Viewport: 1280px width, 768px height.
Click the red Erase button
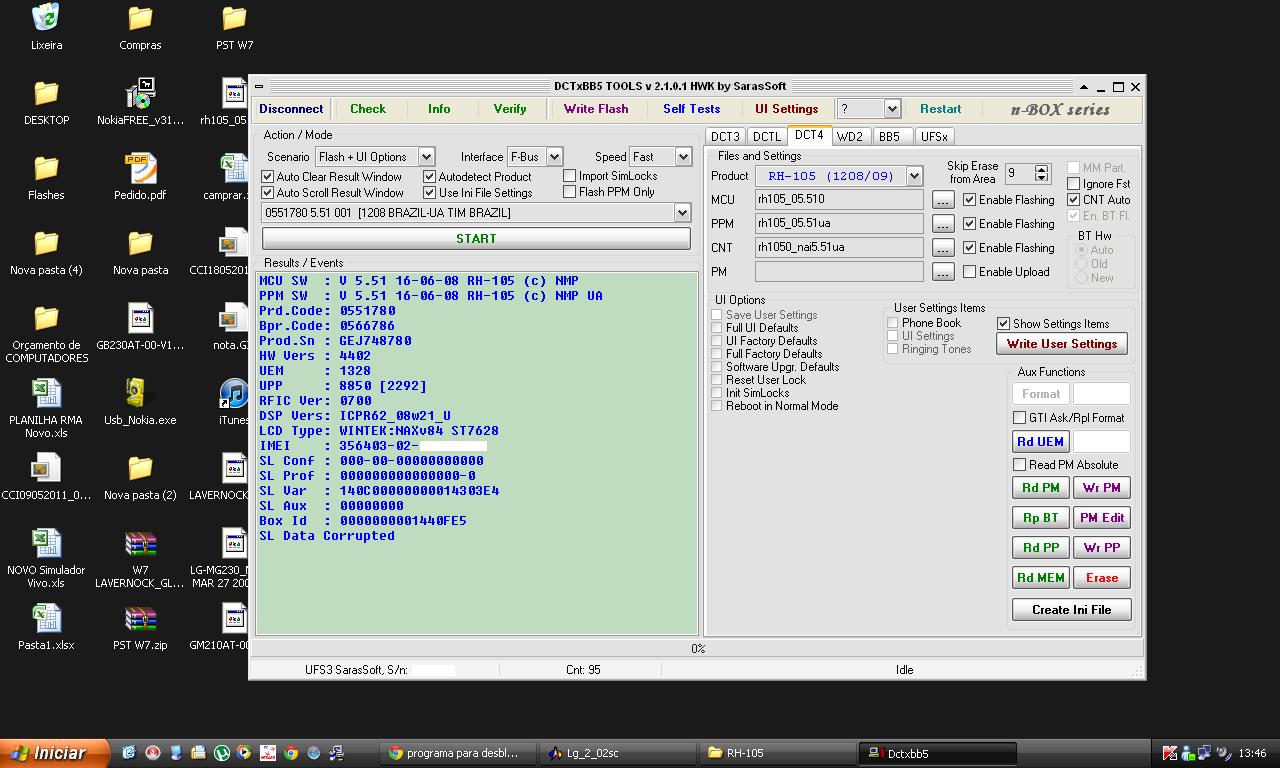[1102, 577]
